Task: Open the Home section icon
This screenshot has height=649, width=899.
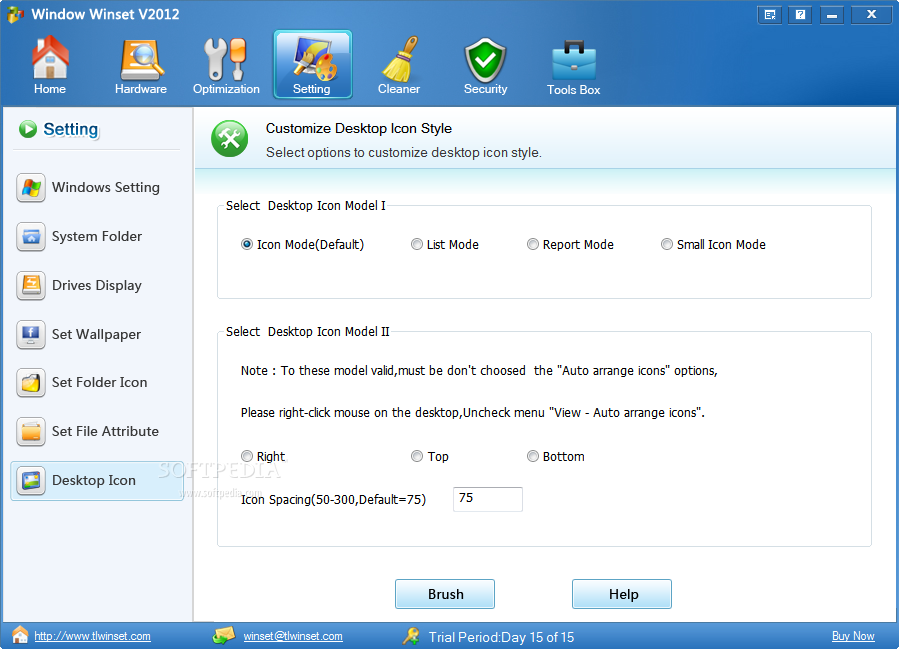Action: 50,57
